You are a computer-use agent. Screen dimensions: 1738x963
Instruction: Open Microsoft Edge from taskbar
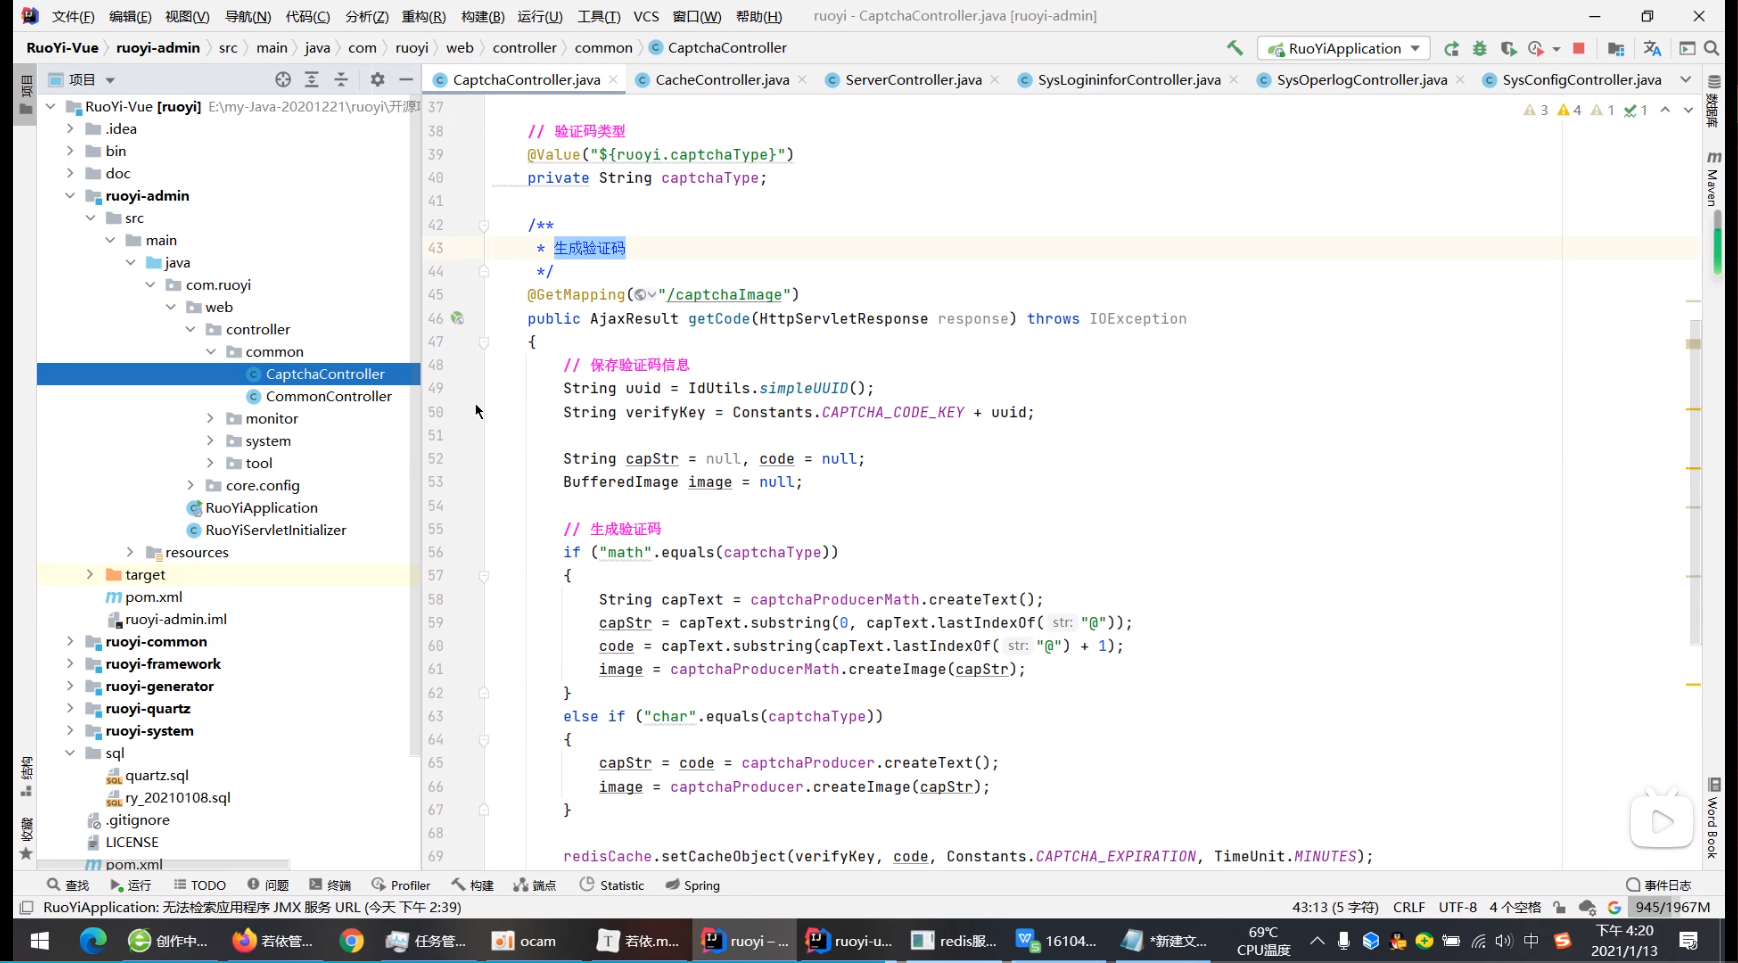coord(93,940)
